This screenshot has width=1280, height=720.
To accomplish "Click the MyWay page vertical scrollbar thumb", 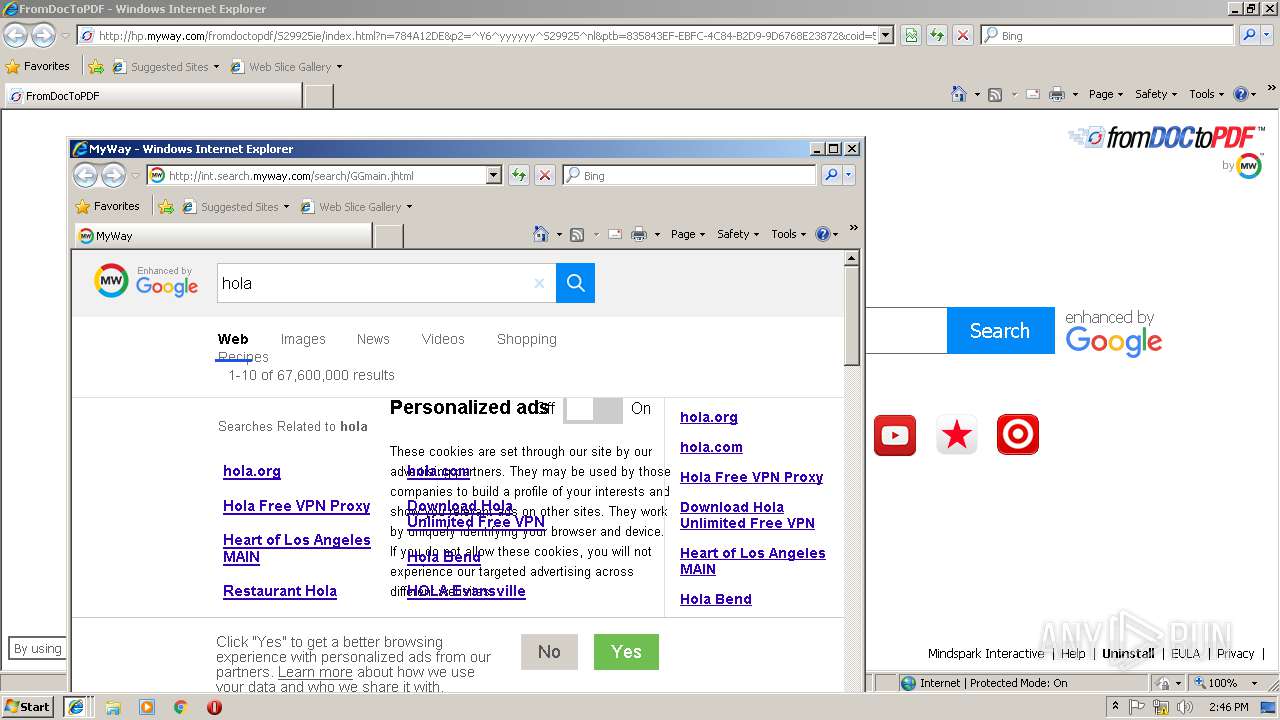I will pyautogui.click(x=852, y=317).
